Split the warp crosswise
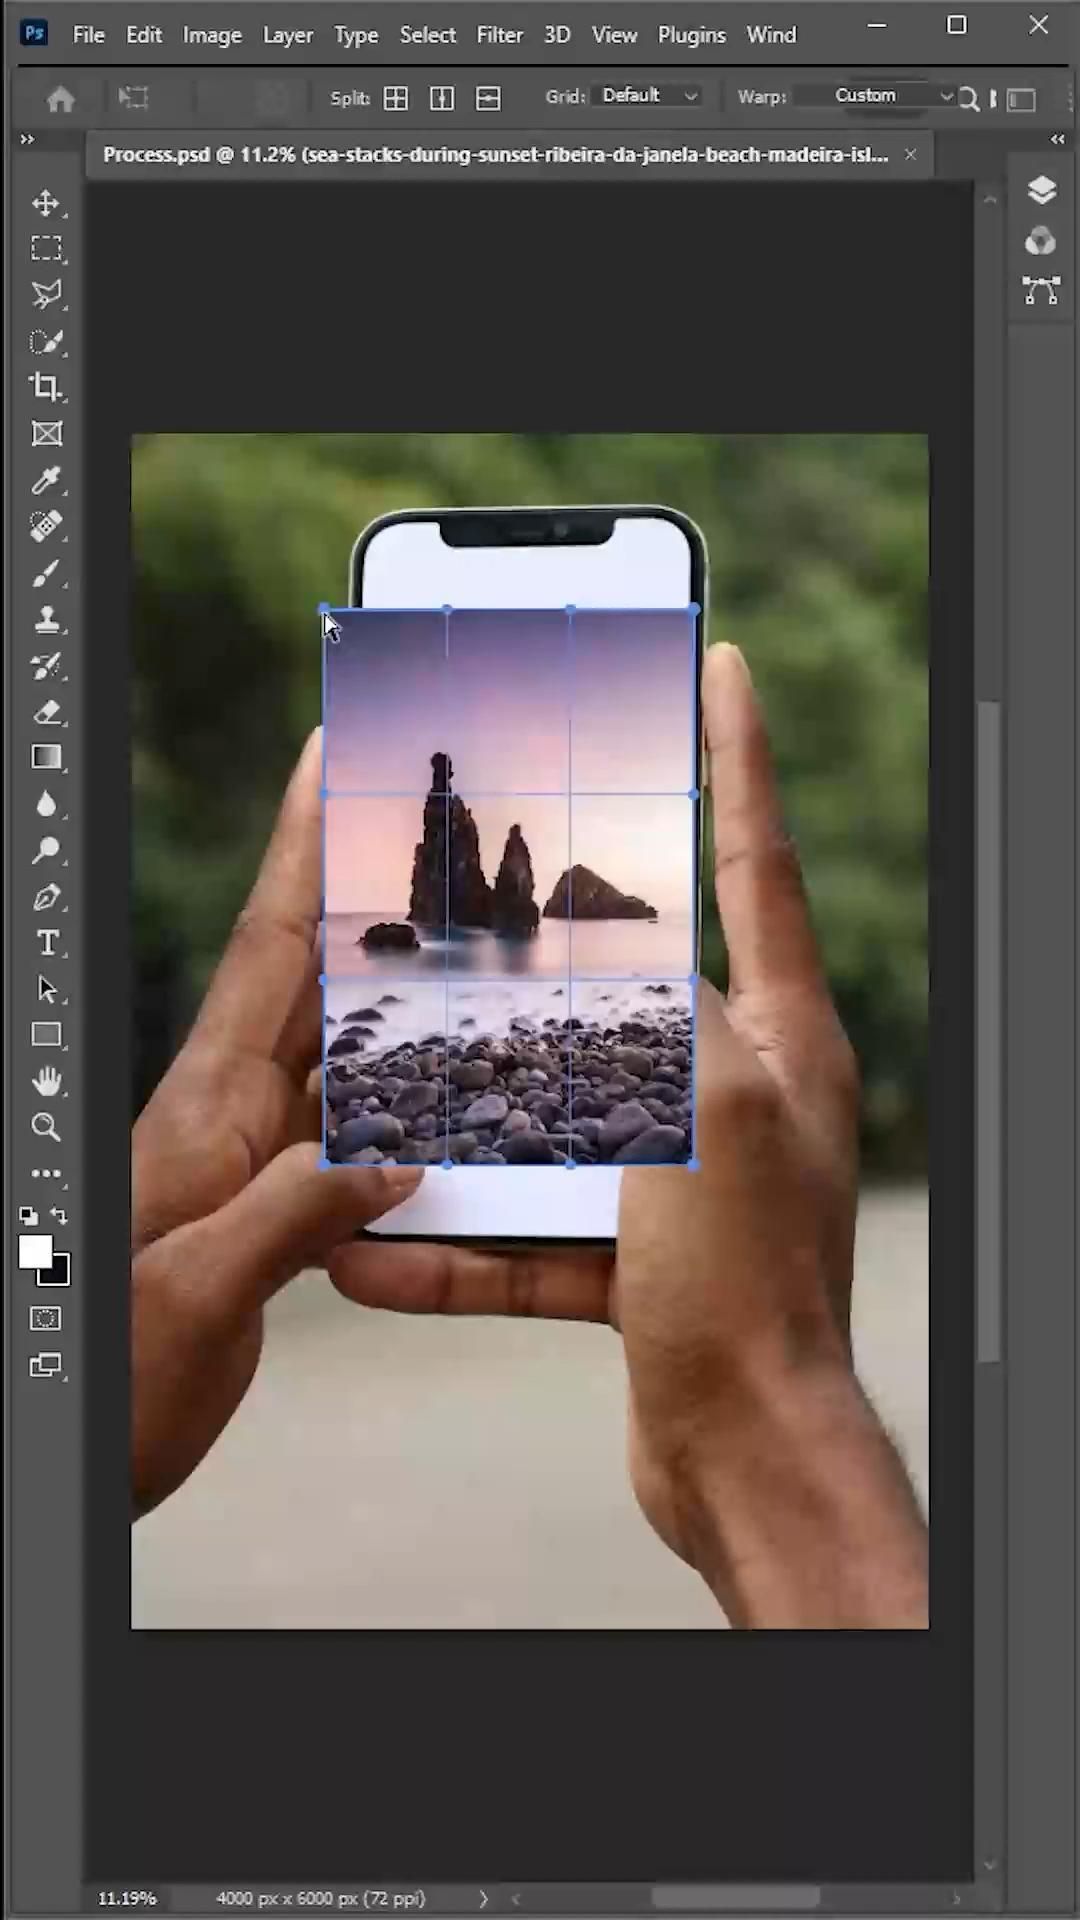This screenshot has height=1920, width=1080. click(x=396, y=98)
